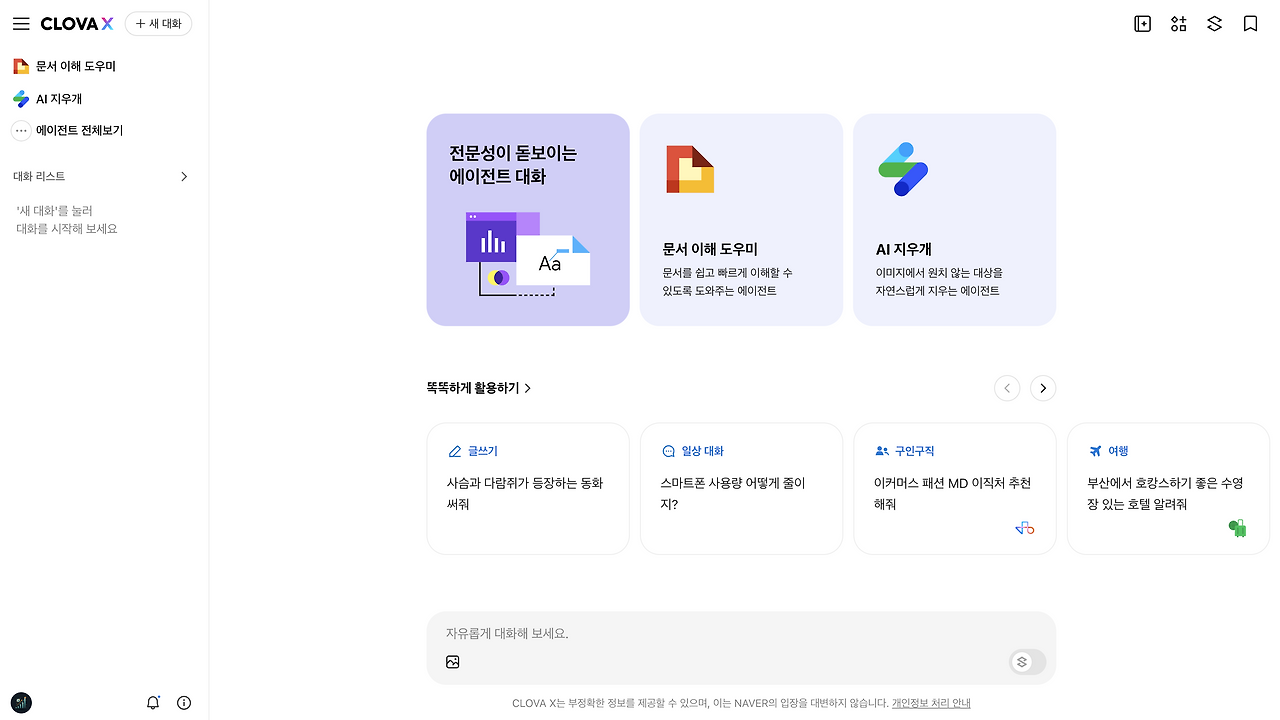Open the notification bell with unread dot

tap(152, 702)
